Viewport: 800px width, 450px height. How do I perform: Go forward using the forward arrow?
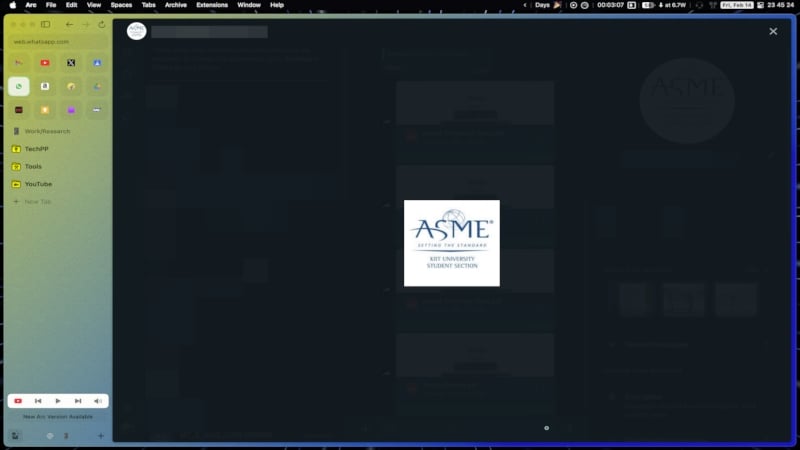pos(85,24)
